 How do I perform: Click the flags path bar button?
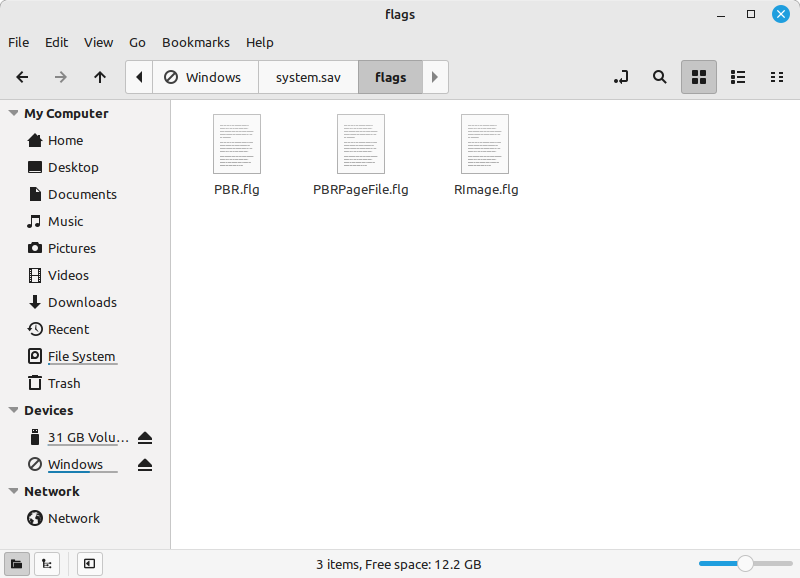pyautogui.click(x=390, y=77)
